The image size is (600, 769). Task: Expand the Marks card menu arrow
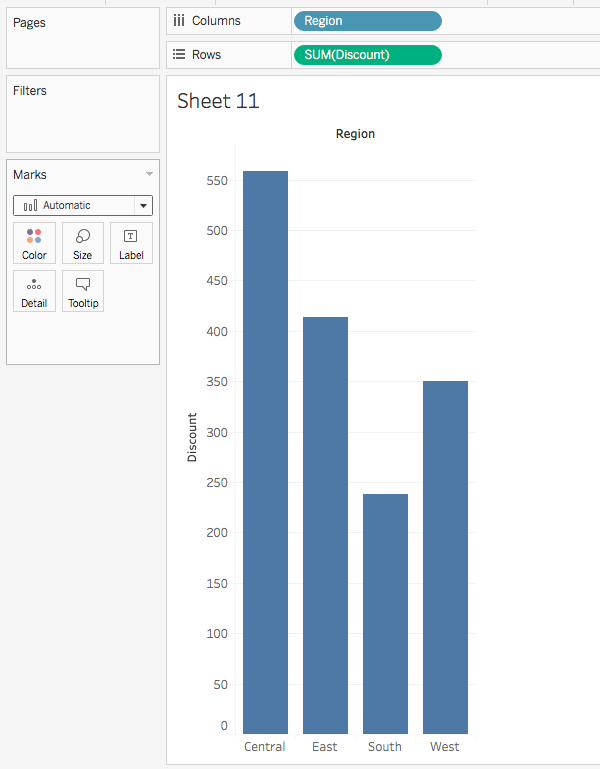[149, 174]
